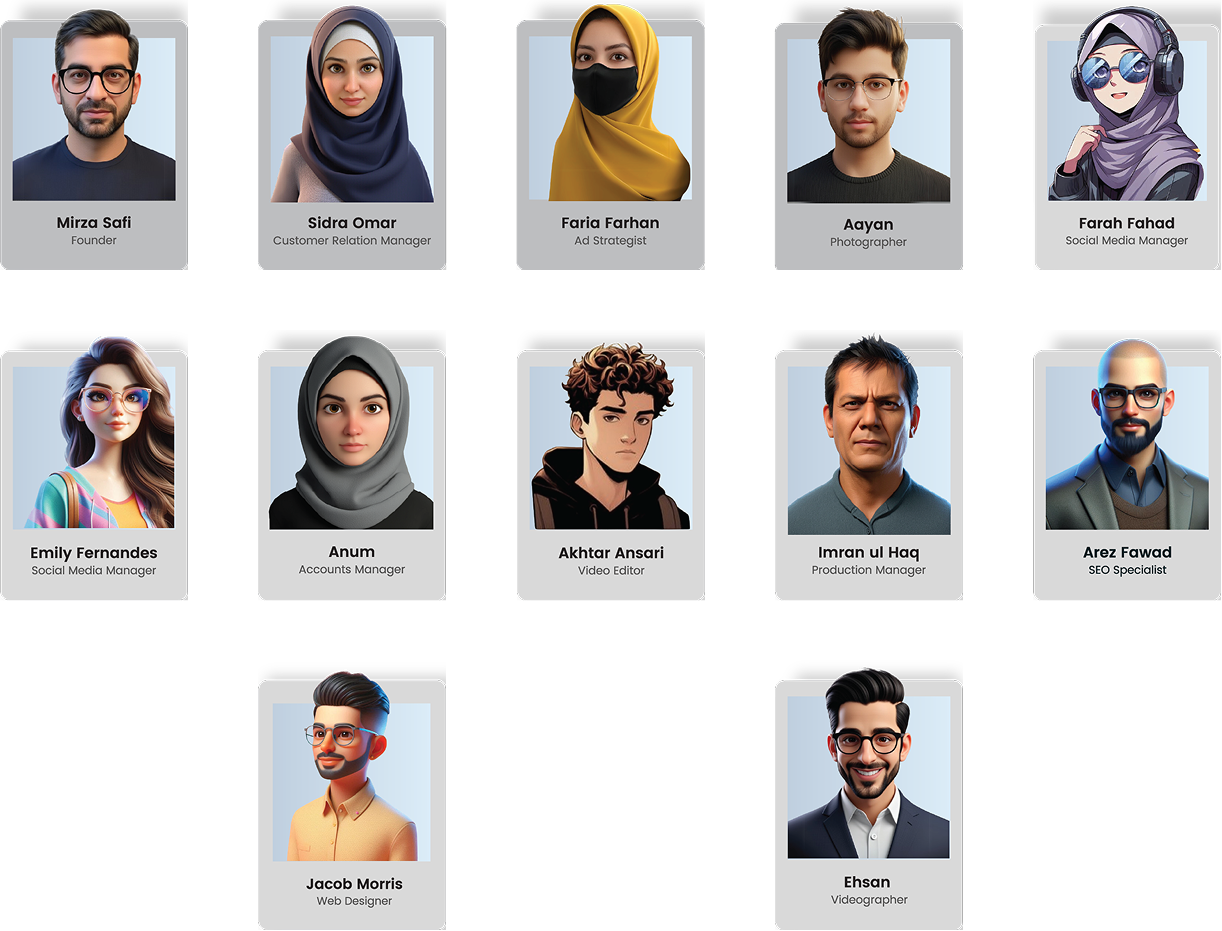Viewport: 1222px width, 931px height.
Task: Select the Videographer title under Ehsan
Action: 869,900
